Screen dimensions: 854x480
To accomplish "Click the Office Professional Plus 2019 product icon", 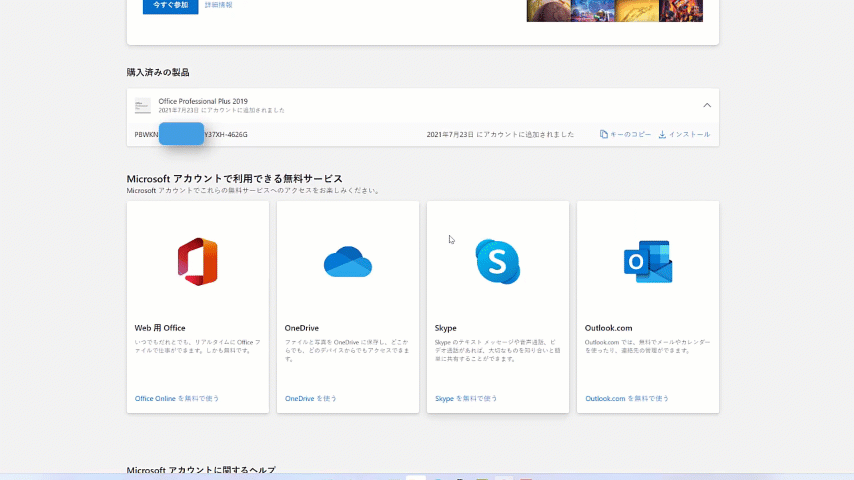I will point(143,105).
